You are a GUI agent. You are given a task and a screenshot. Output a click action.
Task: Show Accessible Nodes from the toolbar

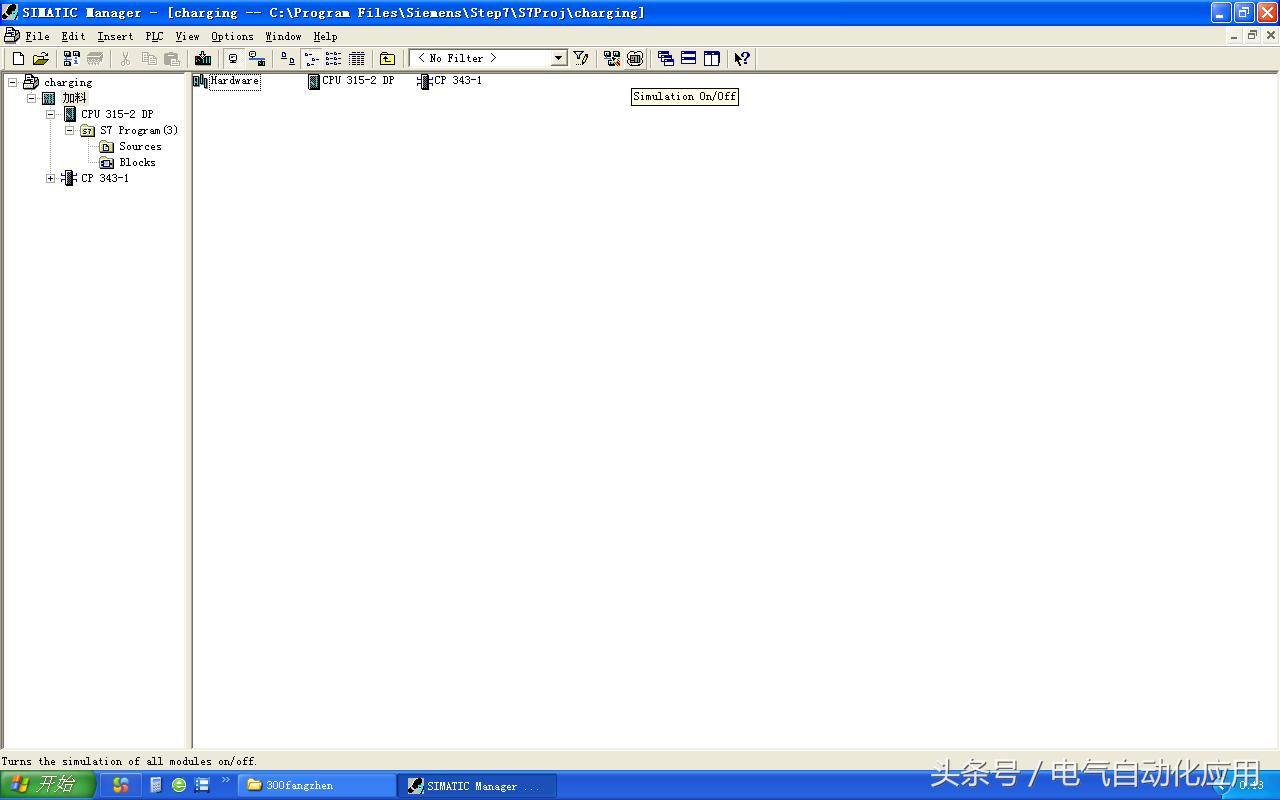tap(72, 59)
